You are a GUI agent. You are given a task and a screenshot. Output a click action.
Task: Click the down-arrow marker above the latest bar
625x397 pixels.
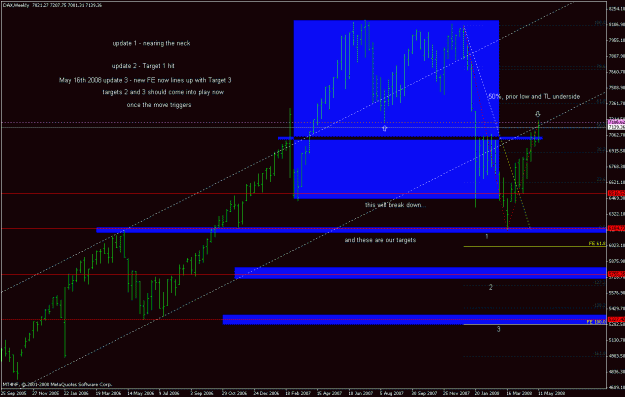pos(538,114)
